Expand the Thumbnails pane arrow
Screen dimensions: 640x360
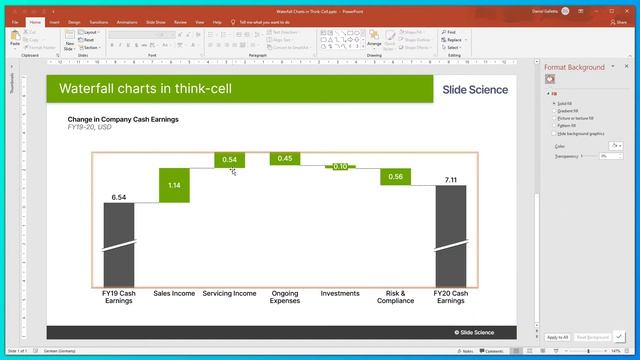(x=11, y=66)
